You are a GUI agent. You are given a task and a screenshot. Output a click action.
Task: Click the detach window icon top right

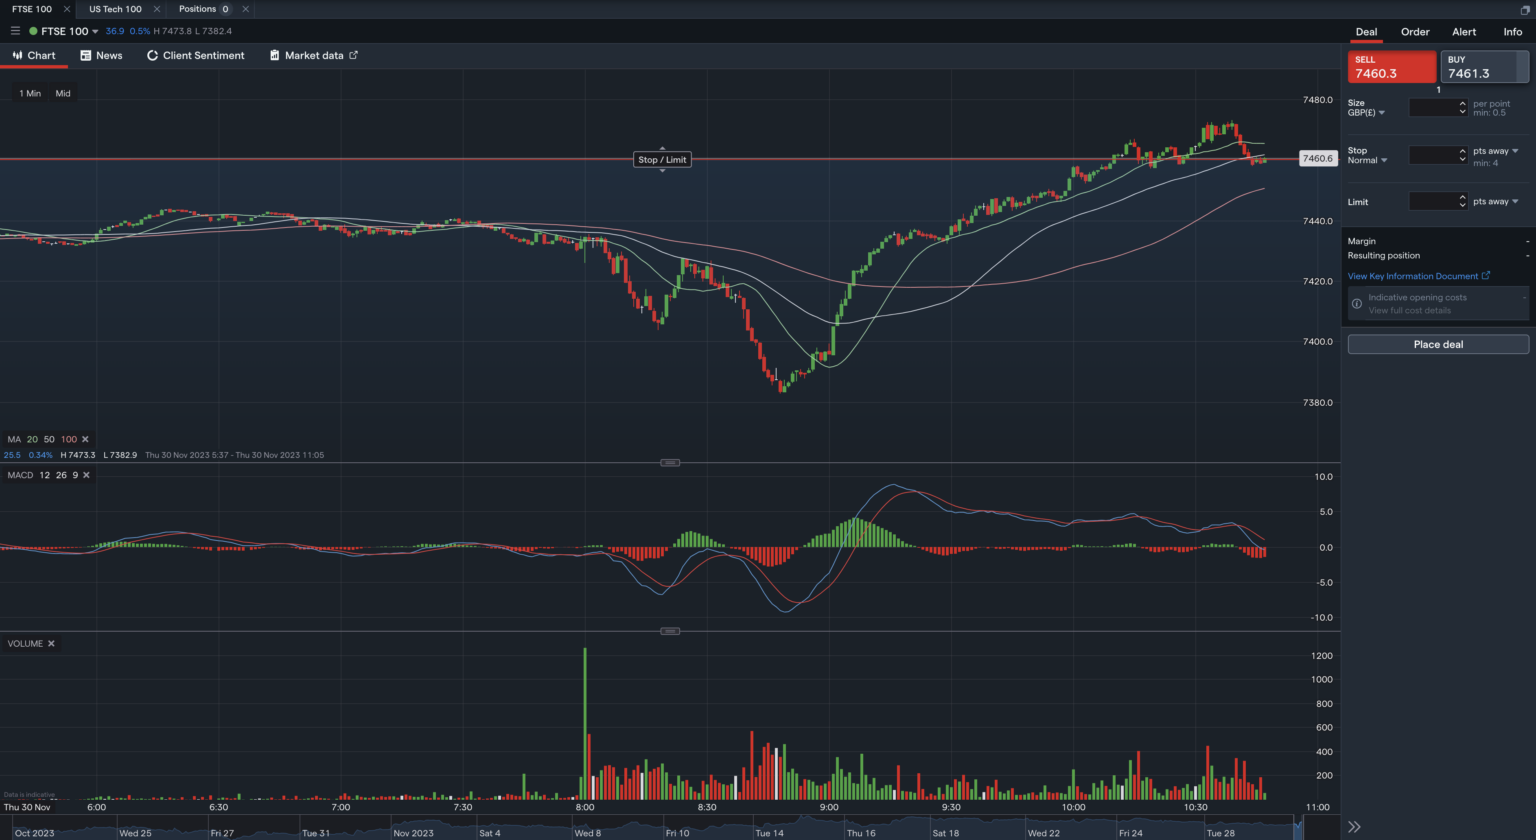pyautogui.click(x=1525, y=9)
